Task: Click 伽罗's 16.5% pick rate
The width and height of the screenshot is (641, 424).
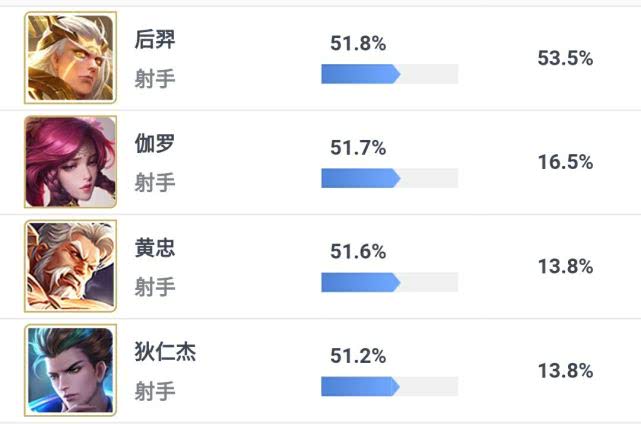Action: [x=565, y=162]
